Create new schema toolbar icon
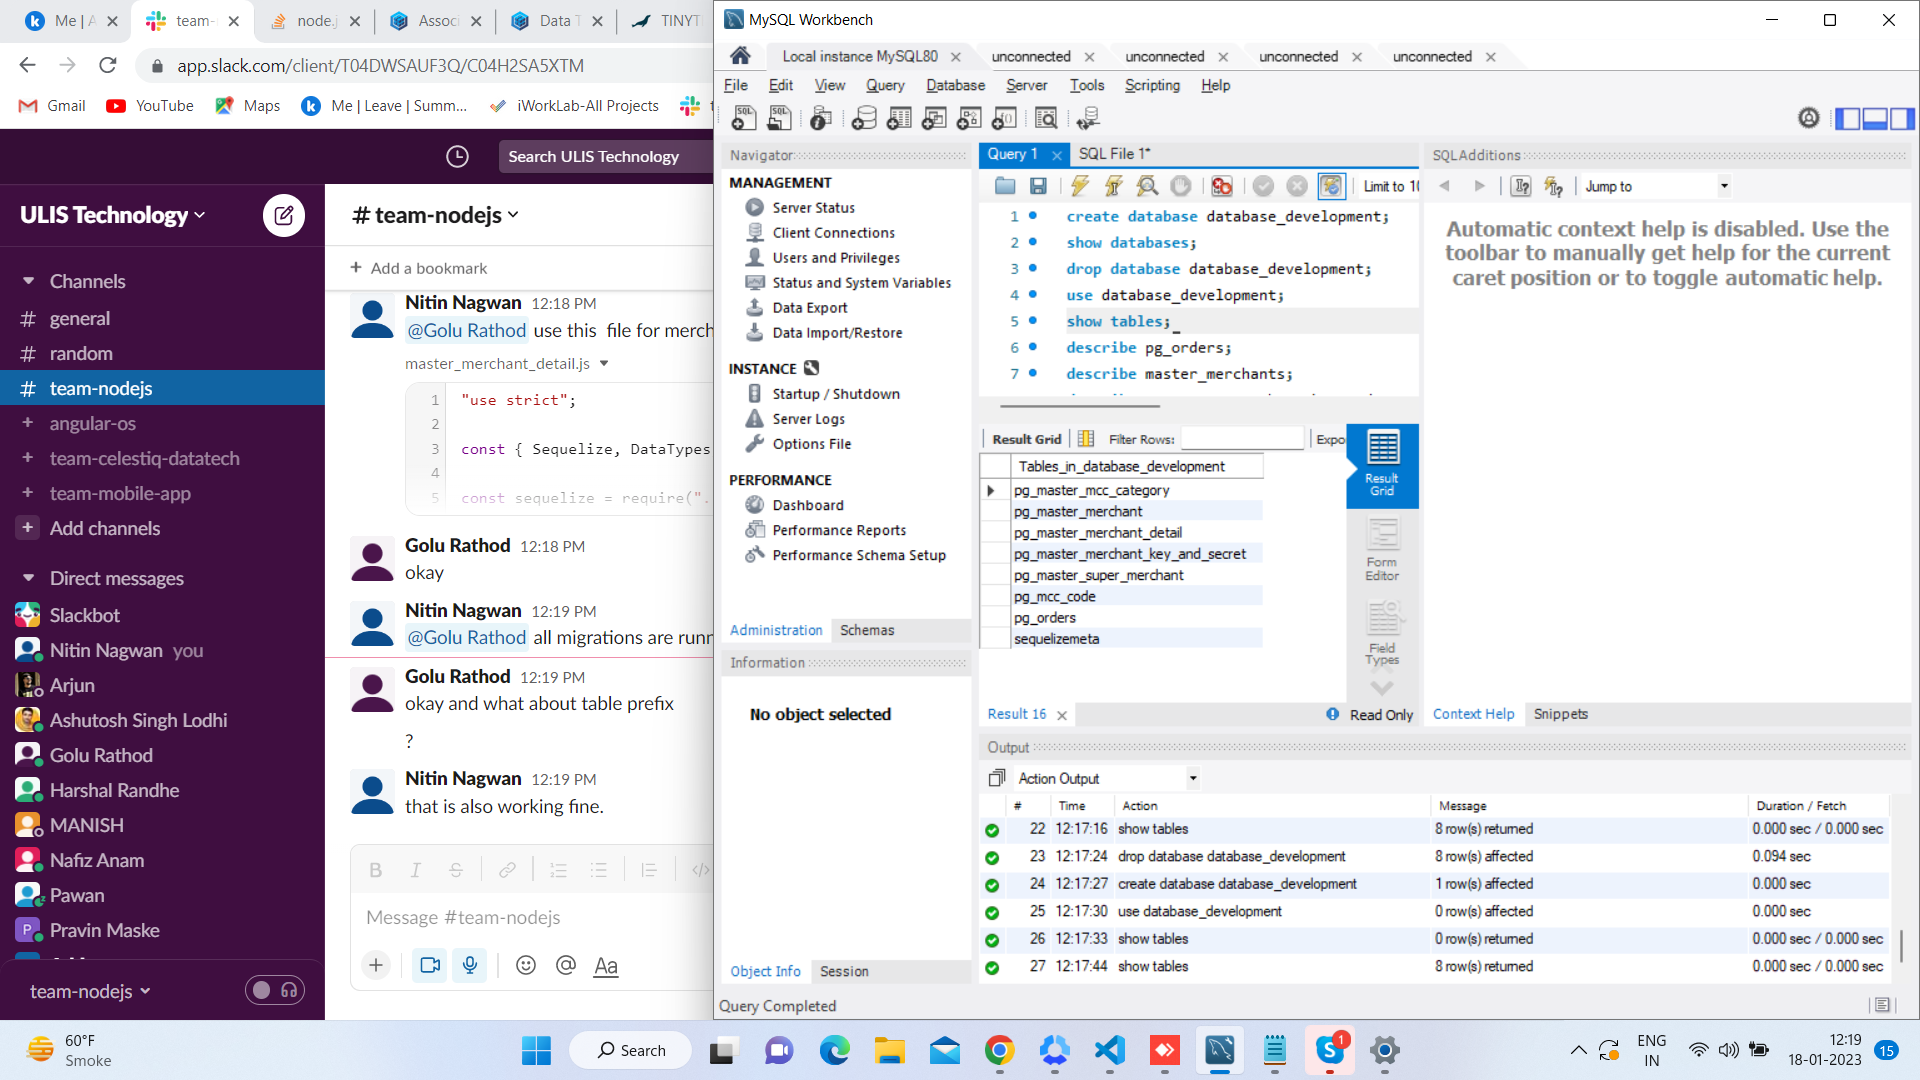Viewport: 1920px width, 1080px height. [x=864, y=119]
